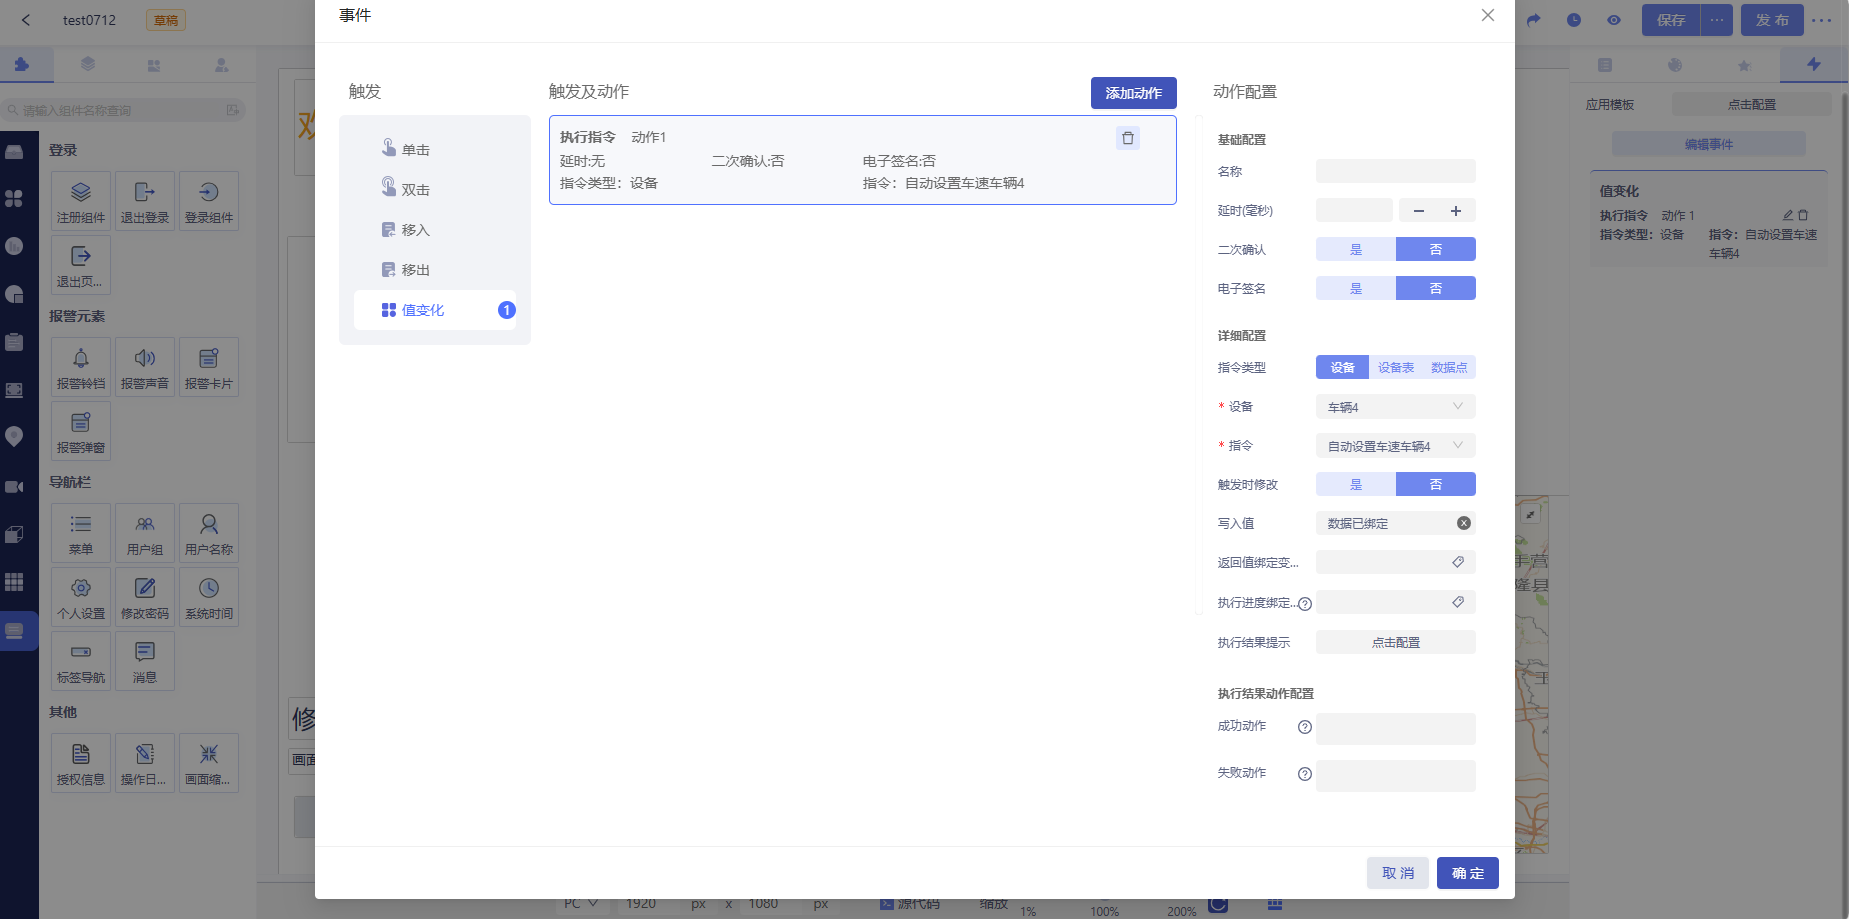
Task: Click the 发布 button in background
Action: pos(1772,20)
